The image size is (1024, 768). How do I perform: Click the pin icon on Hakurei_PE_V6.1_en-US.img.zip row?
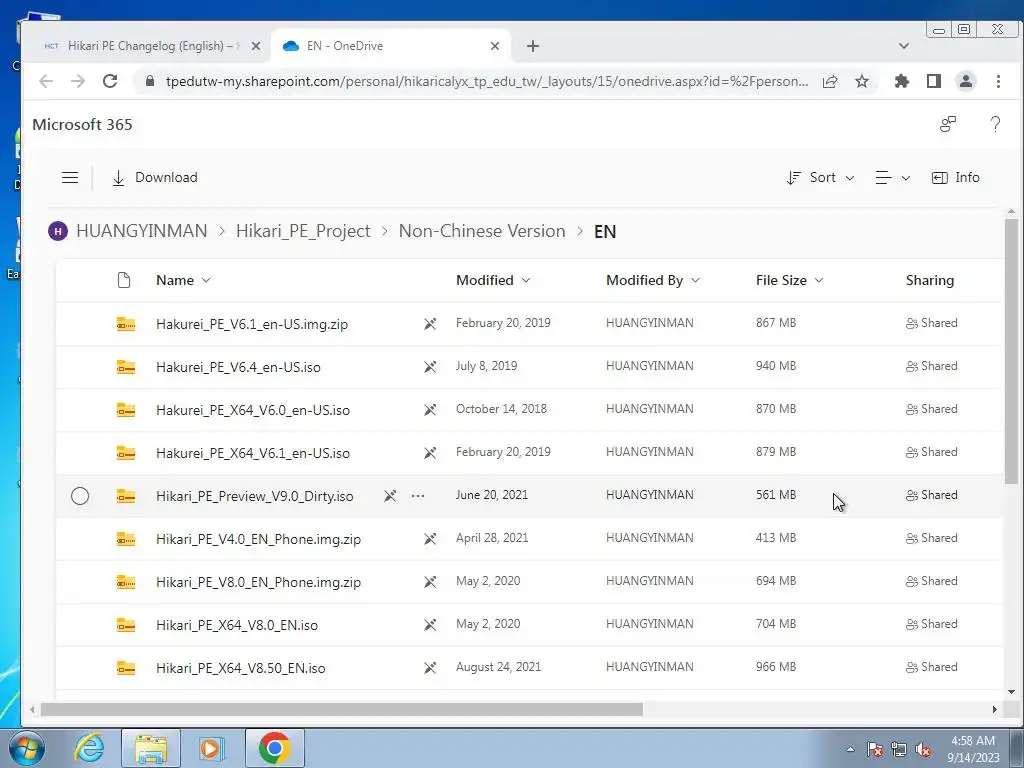(x=430, y=324)
